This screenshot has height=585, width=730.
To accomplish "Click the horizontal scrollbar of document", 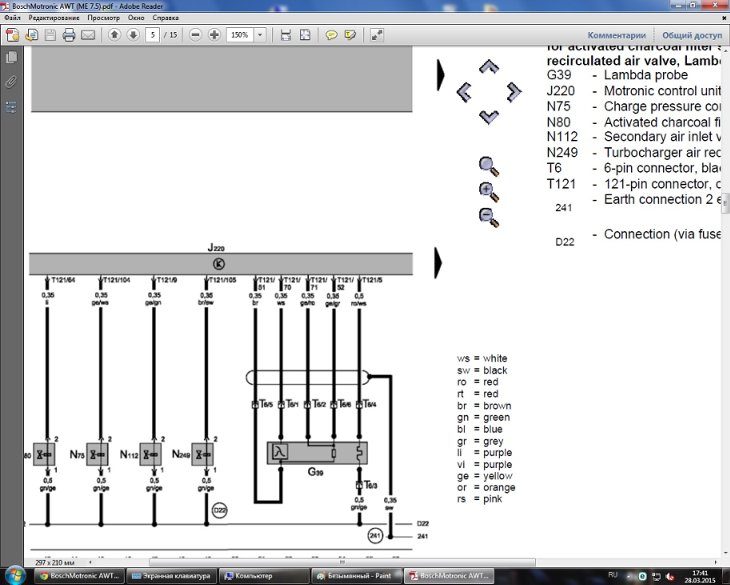I will [x=342, y=562].
